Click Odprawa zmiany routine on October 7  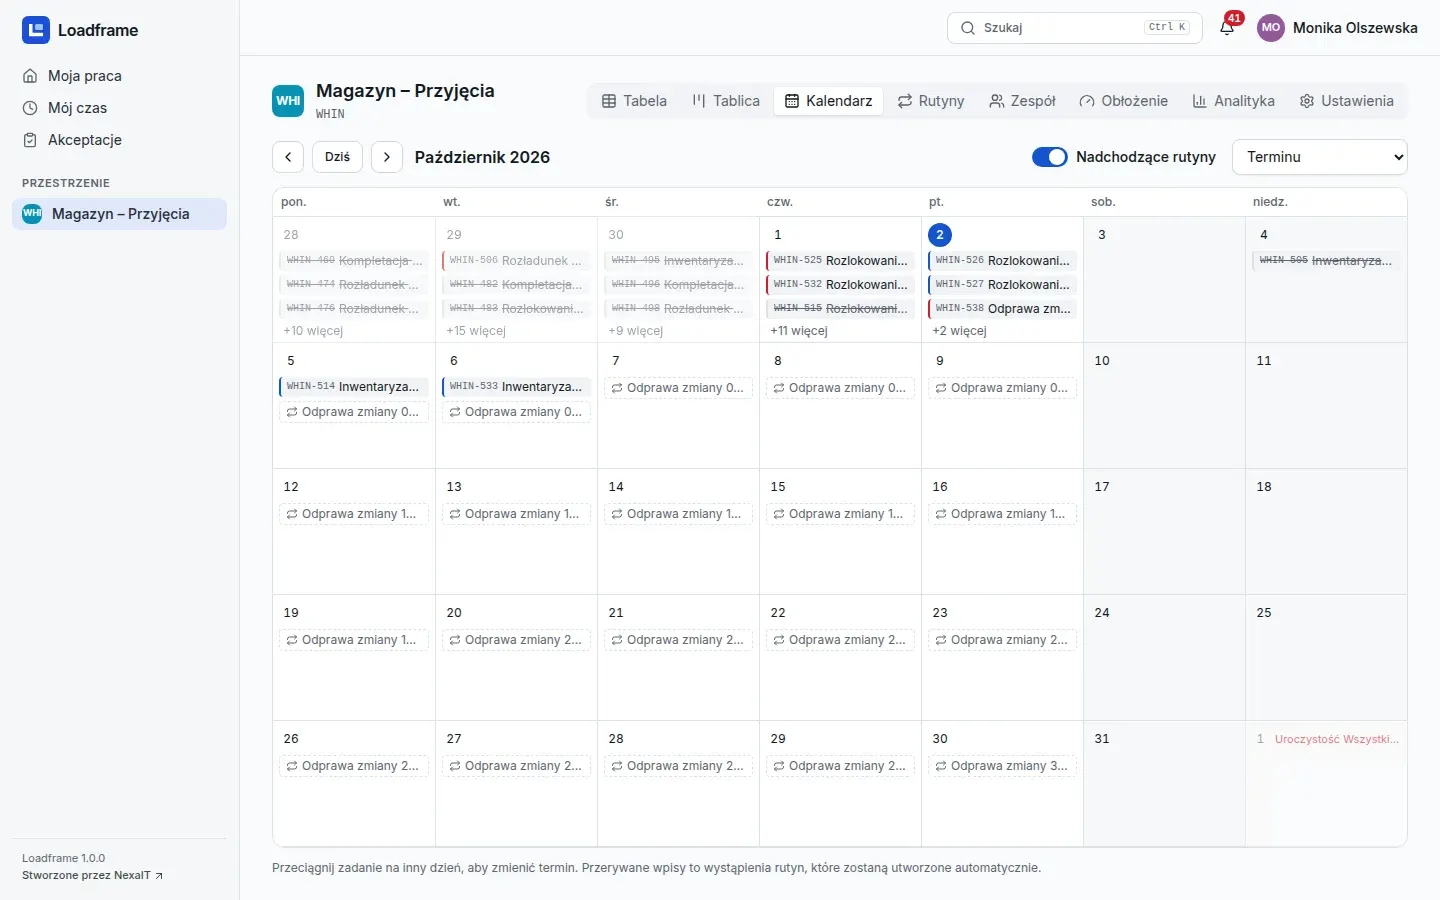678,388
